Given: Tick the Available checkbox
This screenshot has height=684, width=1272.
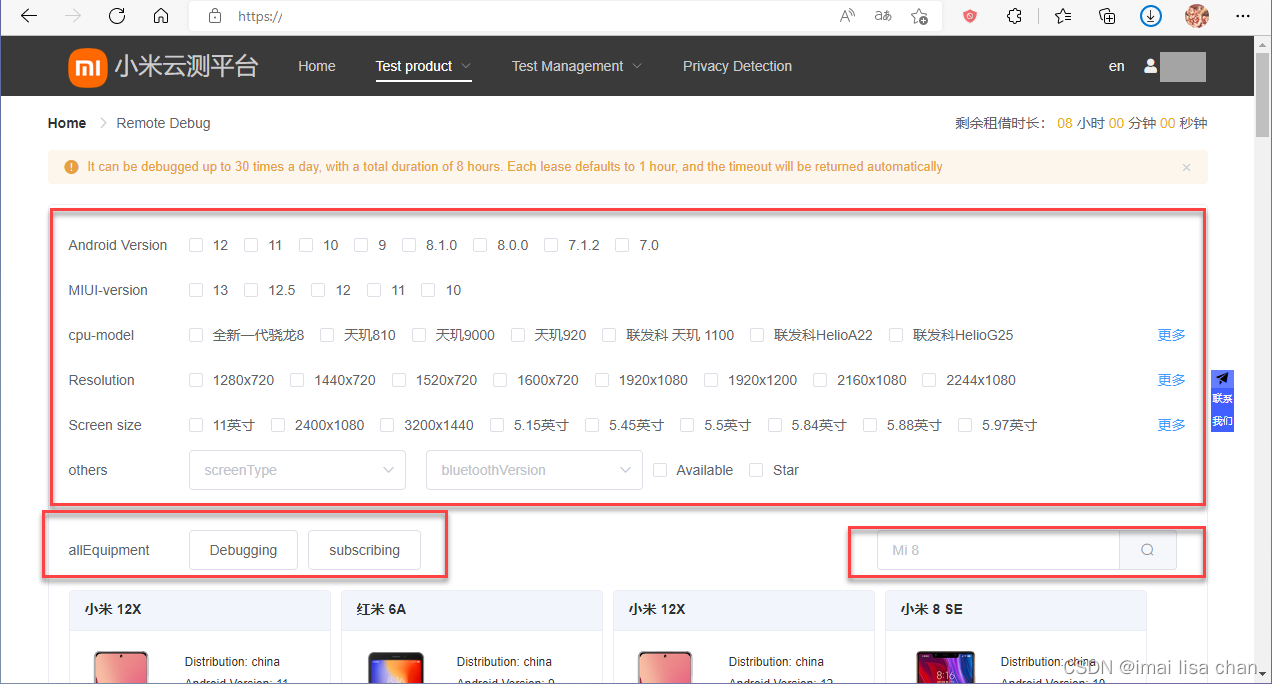Looking at the screenshot, I should [660, 470].
